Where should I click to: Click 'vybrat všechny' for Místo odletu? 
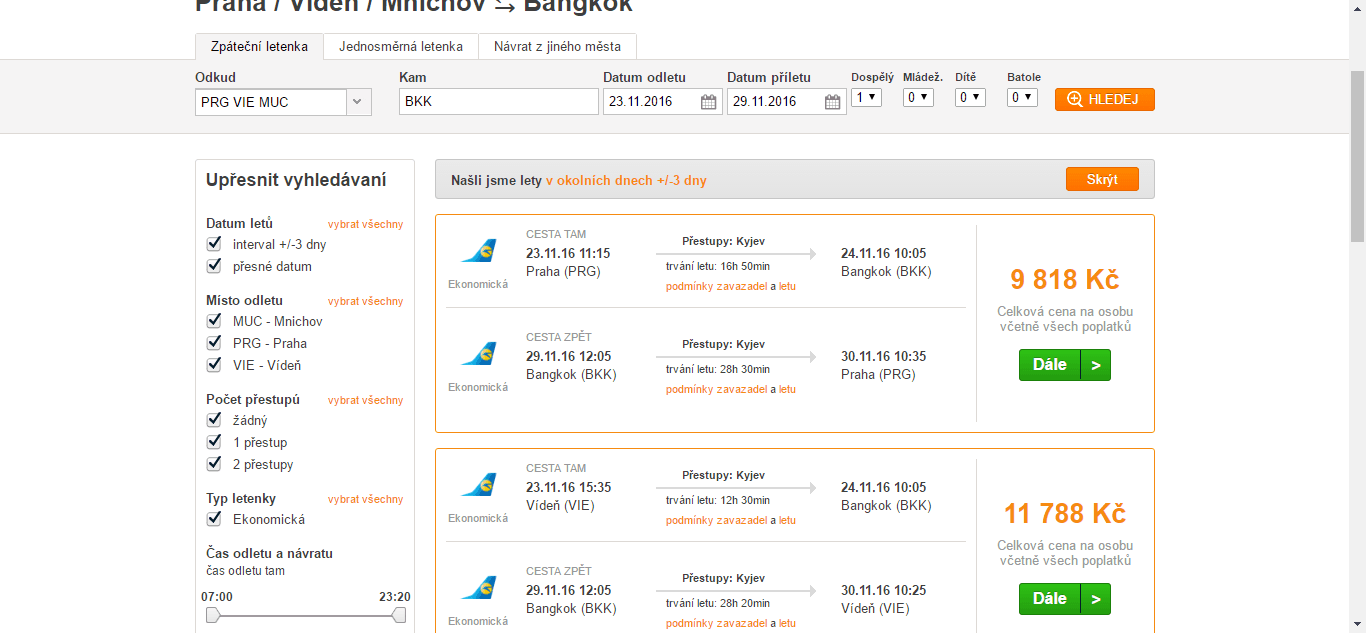click(x=366, y=301)
